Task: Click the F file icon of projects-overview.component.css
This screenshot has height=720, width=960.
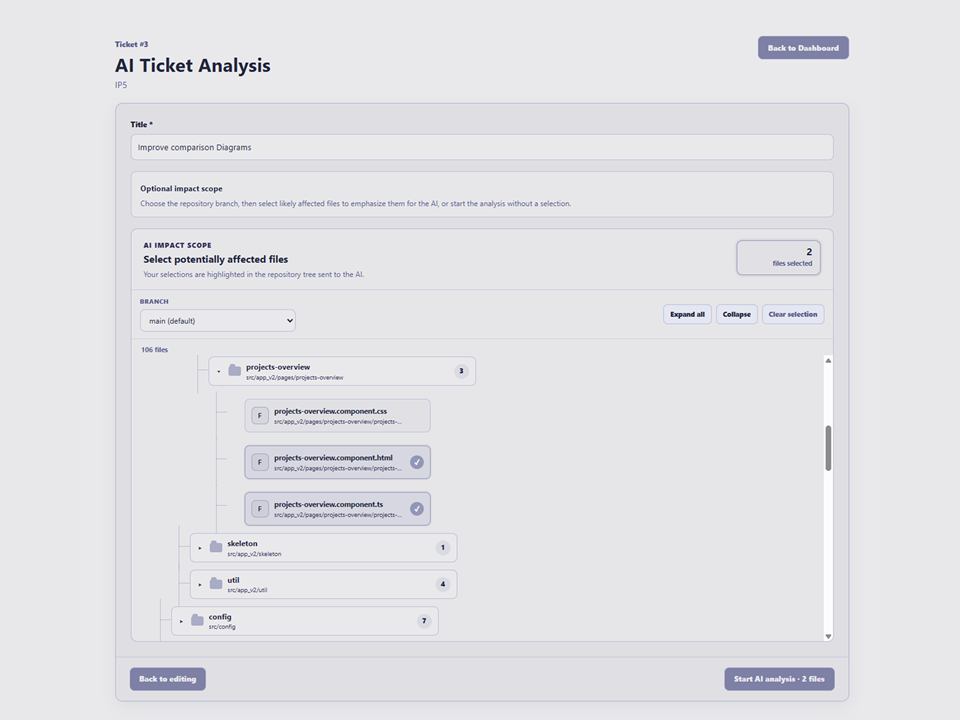Action: pyautogui.click(x=260, y=416)
